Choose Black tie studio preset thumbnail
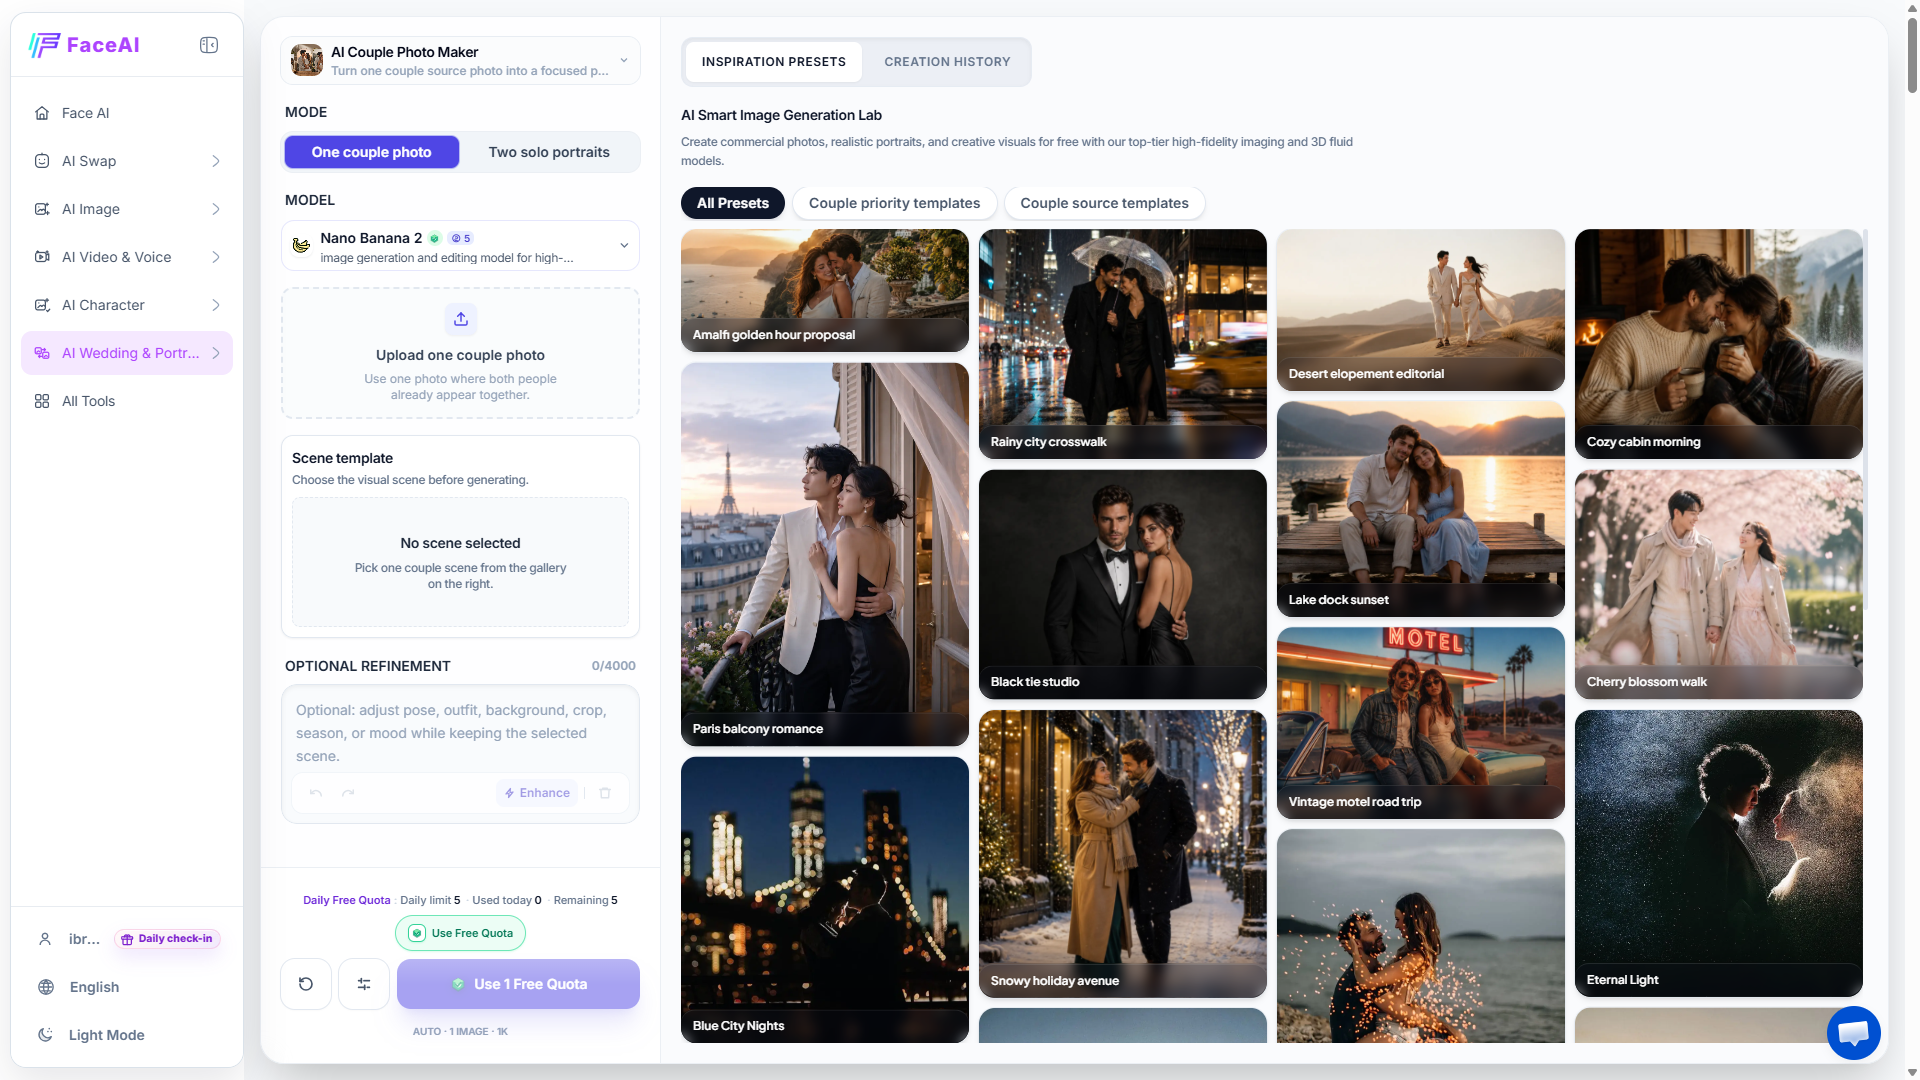Viewport: 1920px width, 1080px height. click(x=1122, y=585)
